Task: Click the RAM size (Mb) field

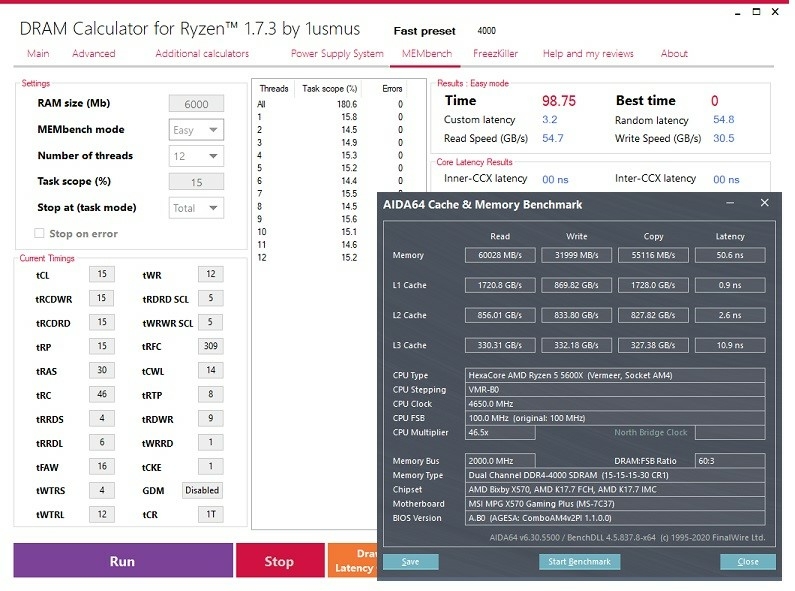Action: coord(196,104)
